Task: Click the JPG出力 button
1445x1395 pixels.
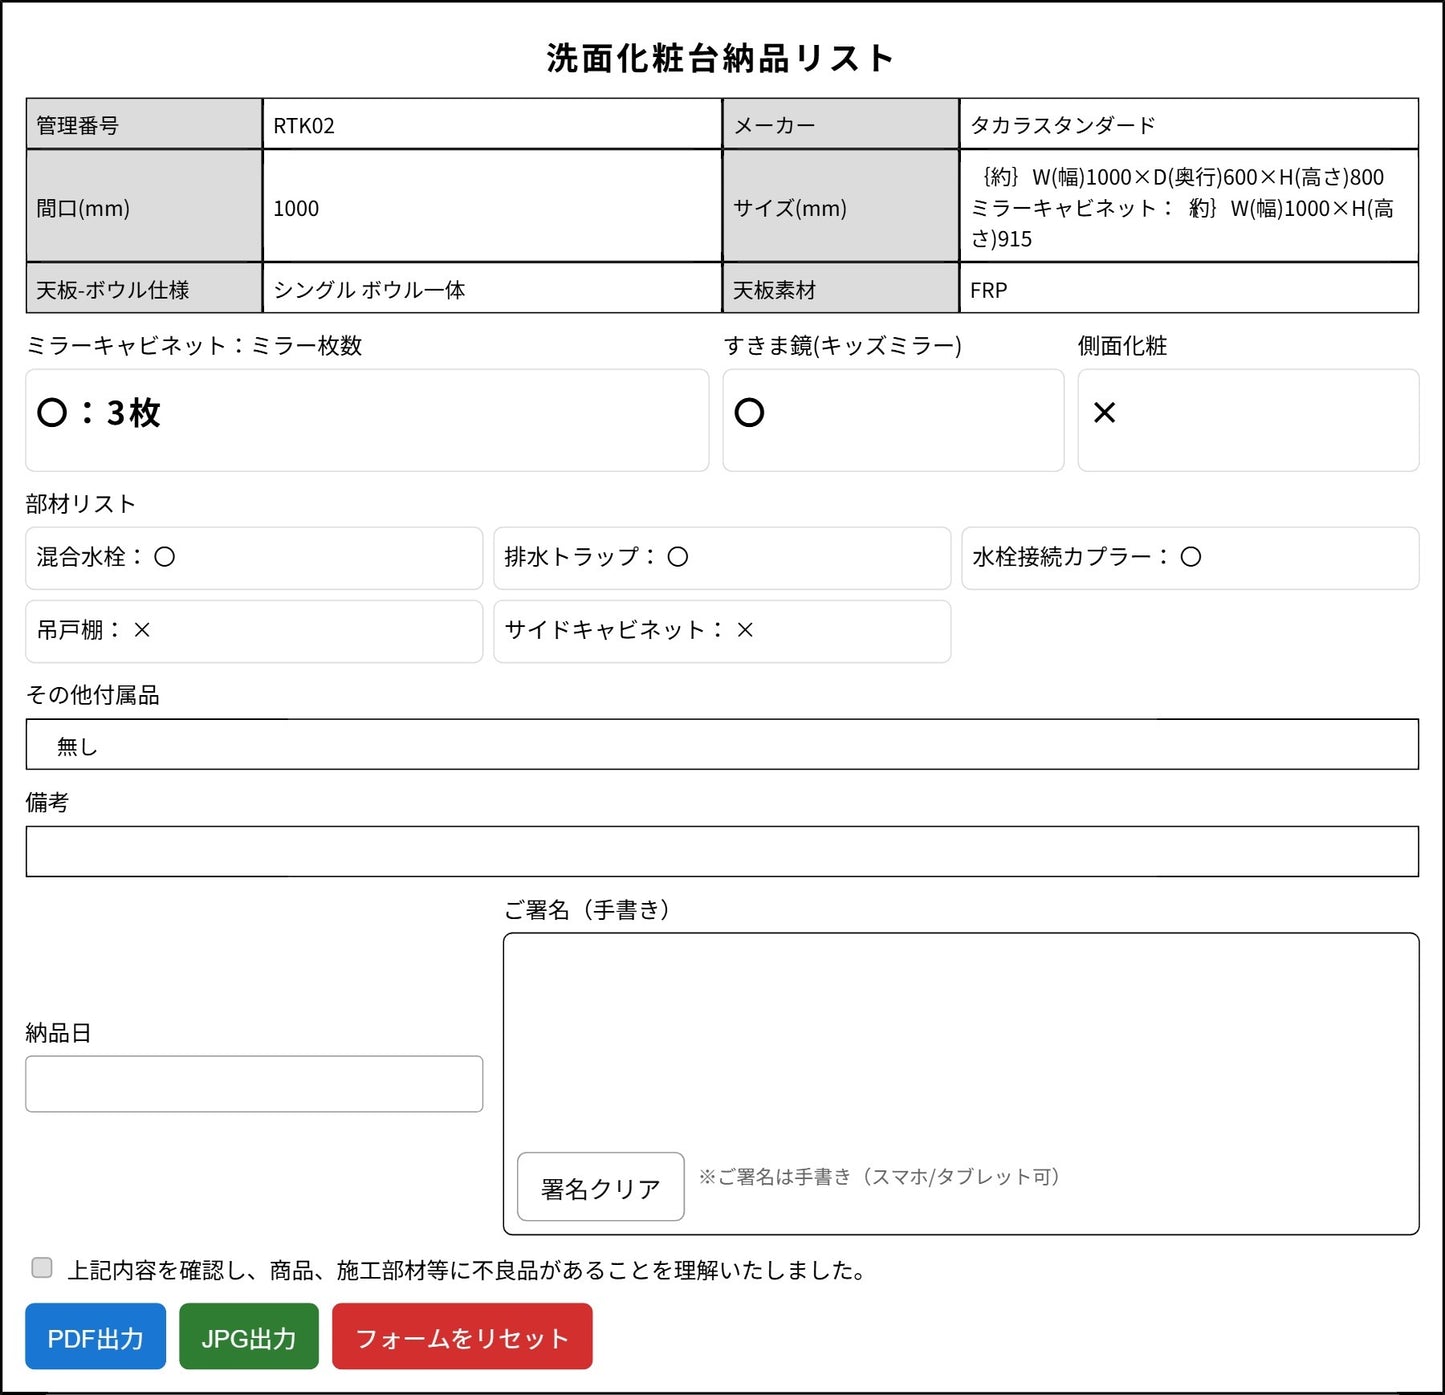Action: click(247, 1336)
